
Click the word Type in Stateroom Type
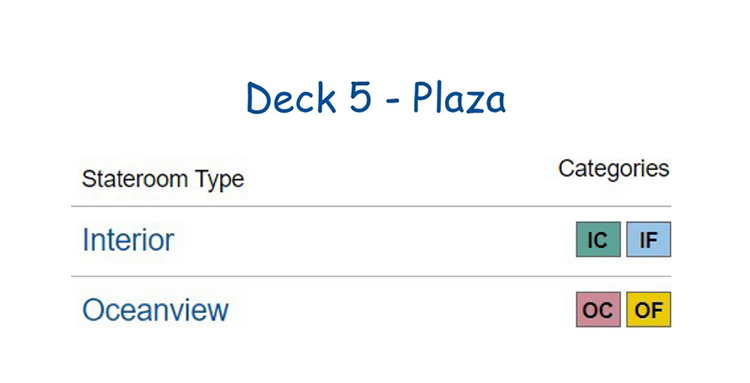point(220,180)
